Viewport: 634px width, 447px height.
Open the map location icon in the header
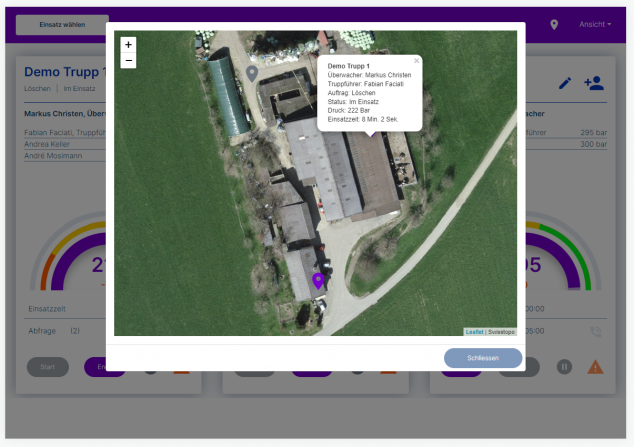[x=554, y=25]
